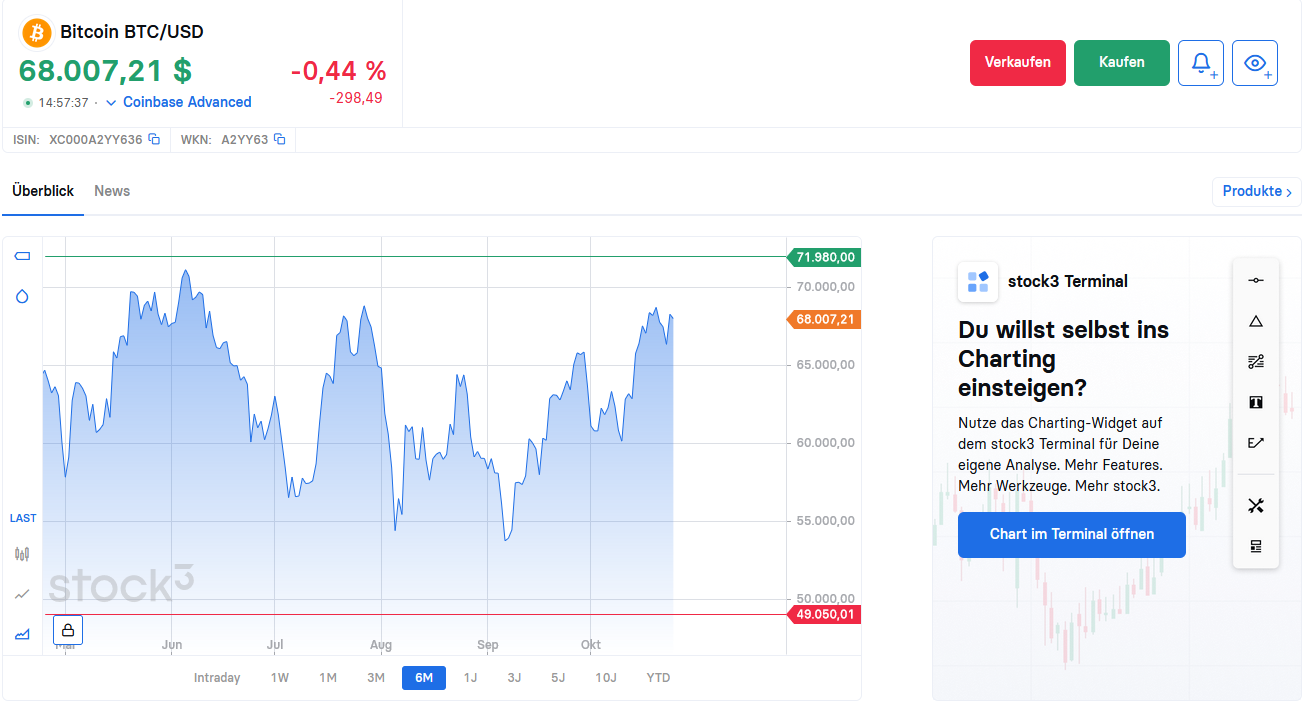The height and width of the screenshot is (704, 1302).
Task: Switch chart to line view
Action: coord(22,594)
